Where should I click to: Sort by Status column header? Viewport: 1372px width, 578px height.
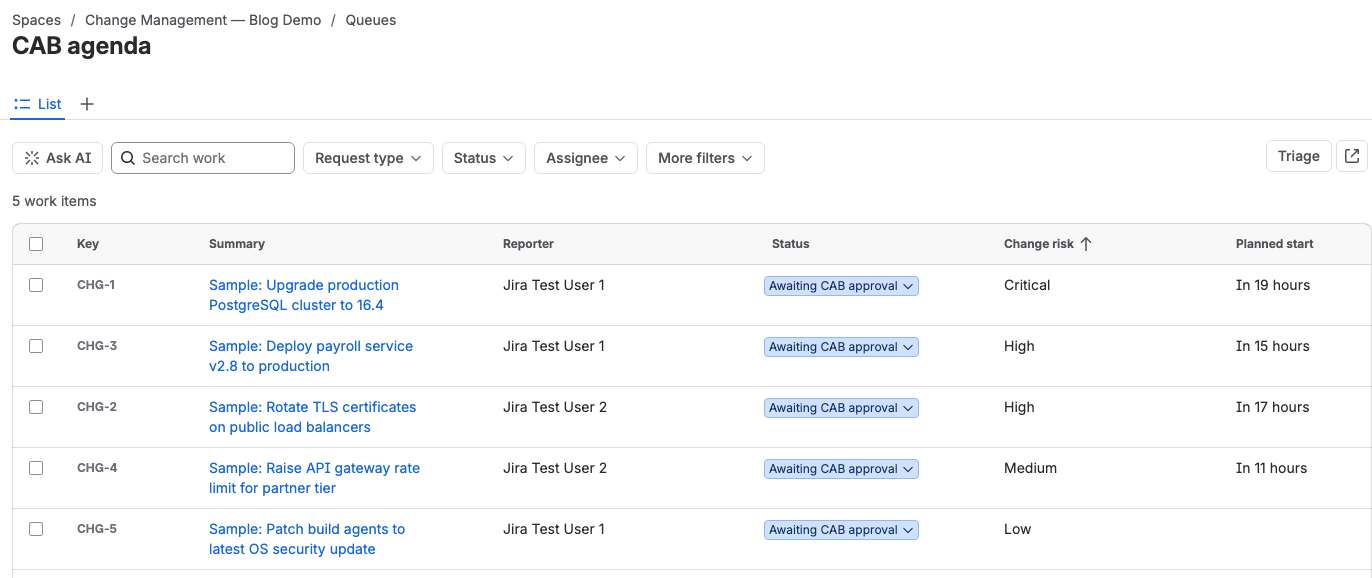point(791,244)
